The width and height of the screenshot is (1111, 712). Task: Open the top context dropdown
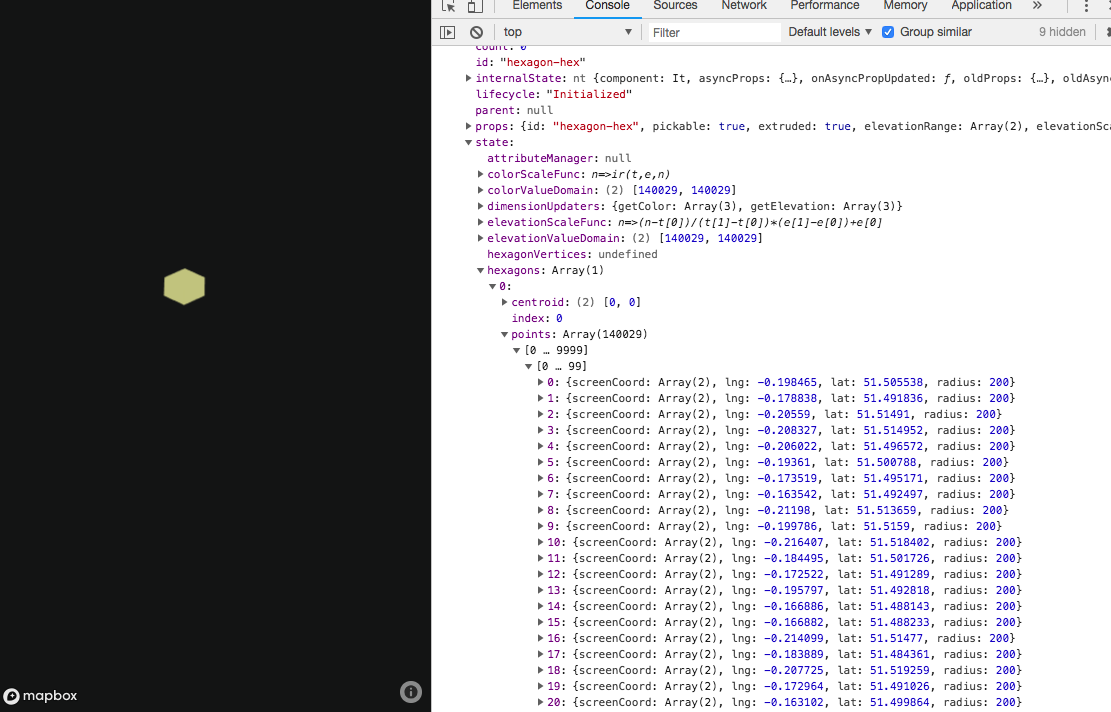567,32
